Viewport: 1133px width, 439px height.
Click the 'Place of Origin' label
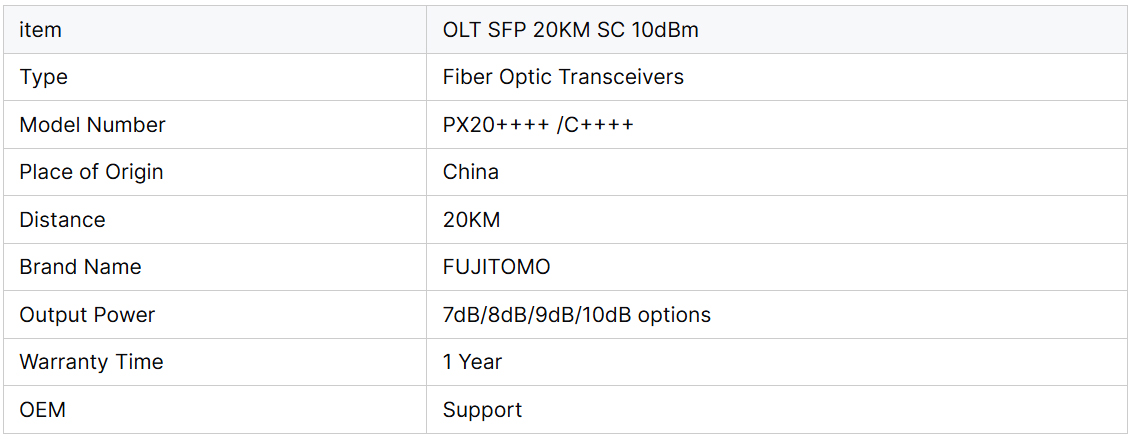click(91, 172)
